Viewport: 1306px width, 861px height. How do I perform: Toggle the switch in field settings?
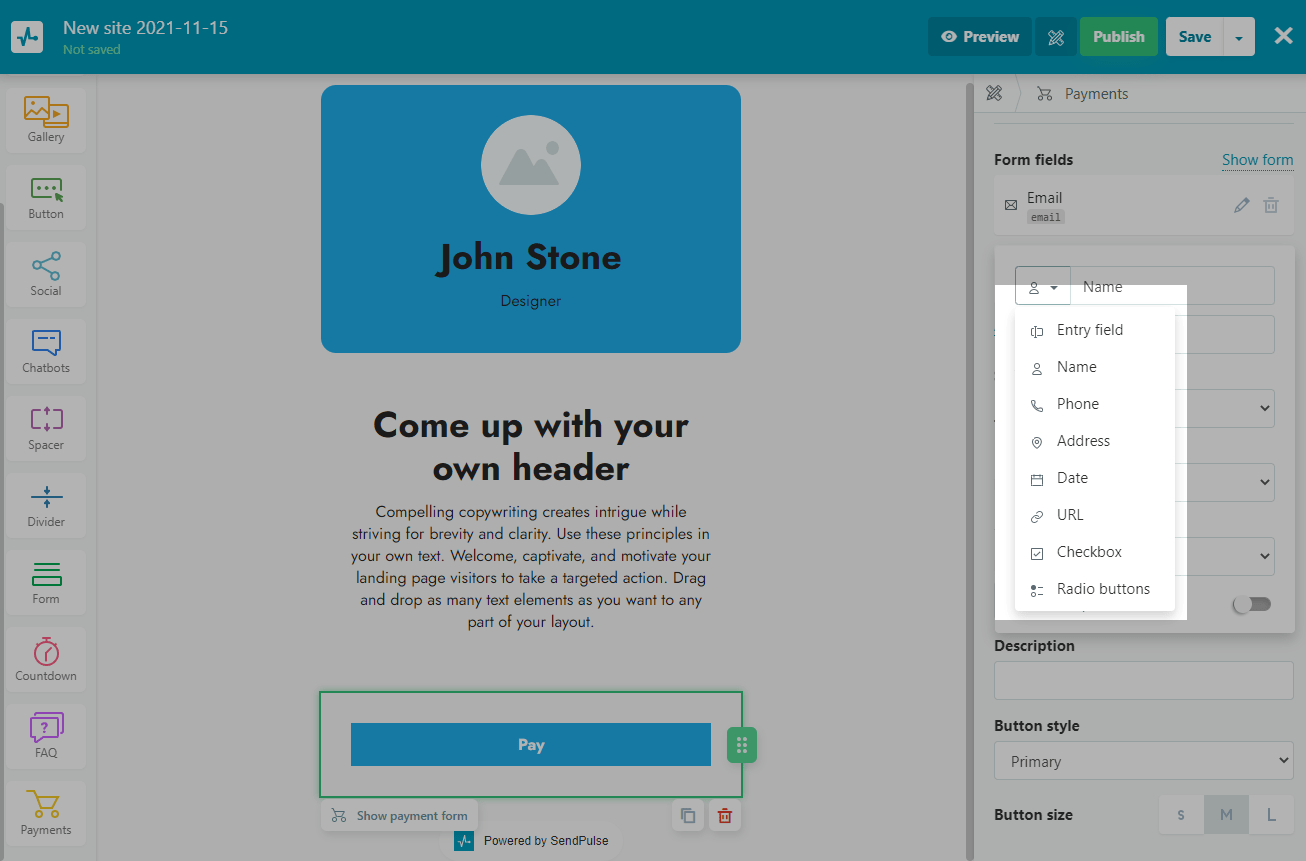click(x=1251, y=604)
